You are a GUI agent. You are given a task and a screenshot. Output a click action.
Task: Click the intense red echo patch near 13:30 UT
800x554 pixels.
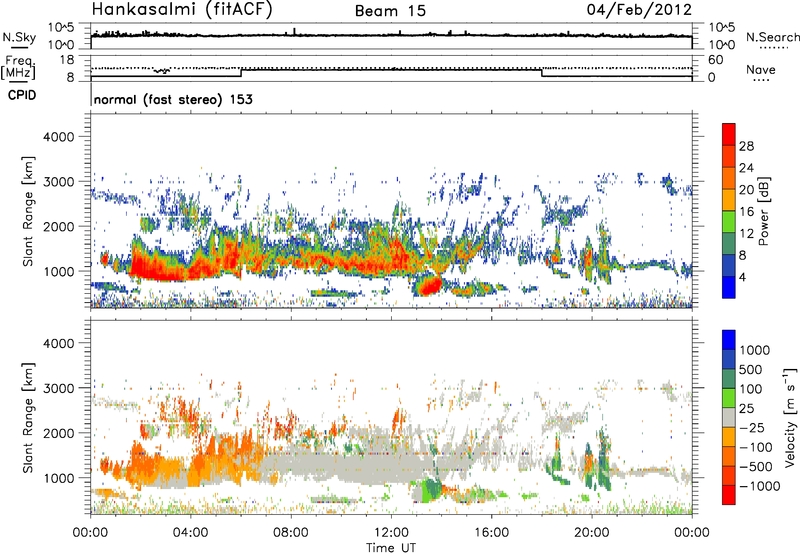[430, 286]
